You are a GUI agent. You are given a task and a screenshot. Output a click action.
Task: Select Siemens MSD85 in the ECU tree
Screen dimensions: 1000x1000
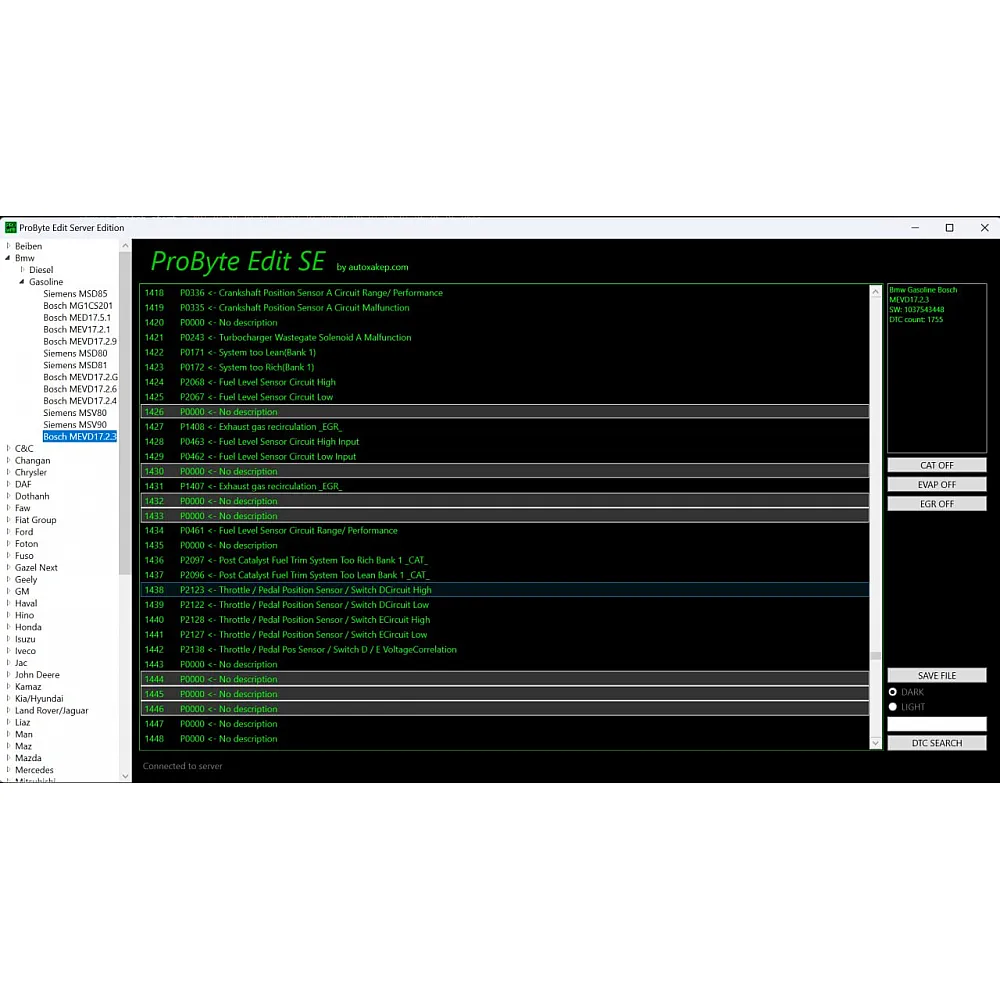tap(75, 294)
